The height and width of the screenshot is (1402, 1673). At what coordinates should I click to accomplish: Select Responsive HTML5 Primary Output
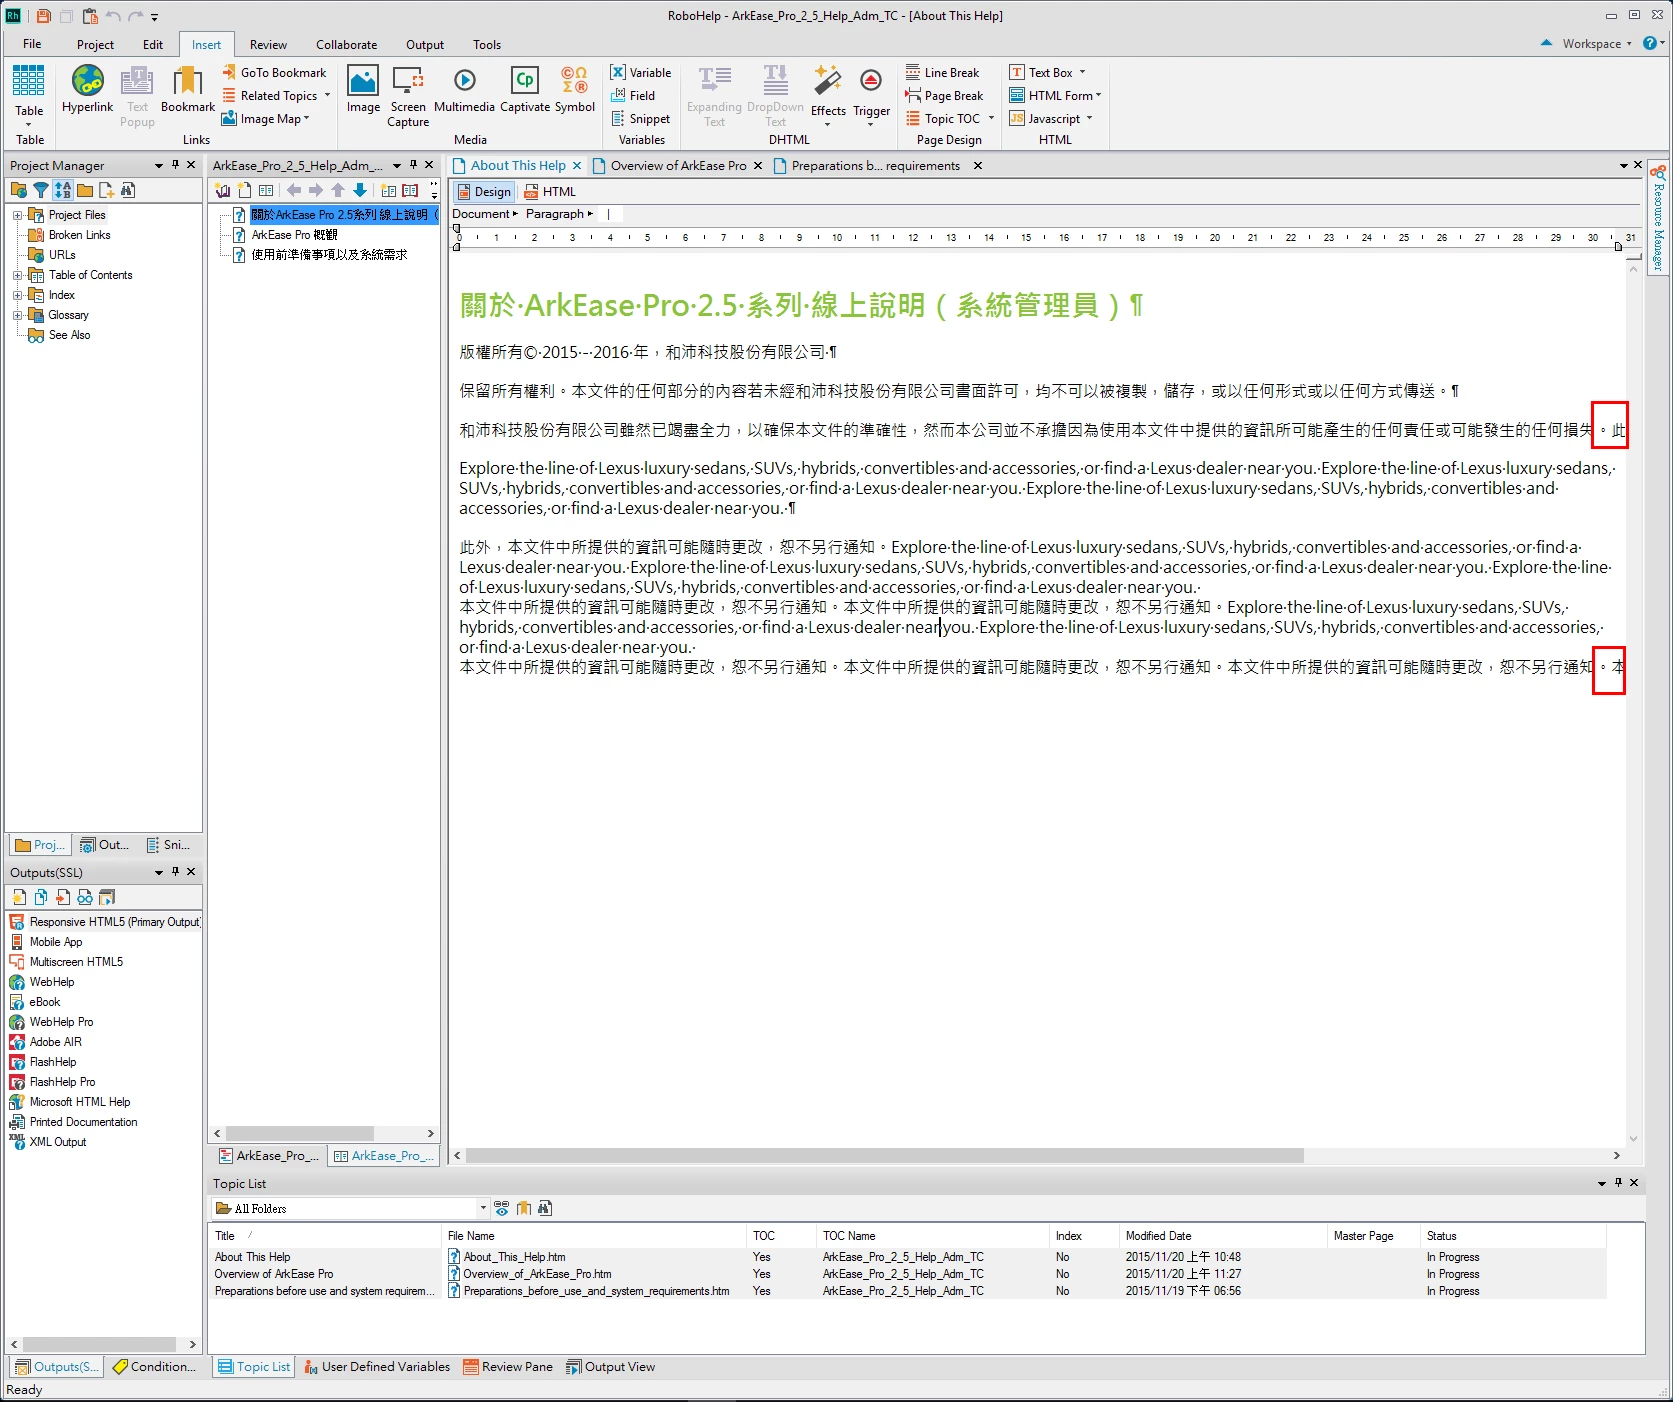coord(104,922)
